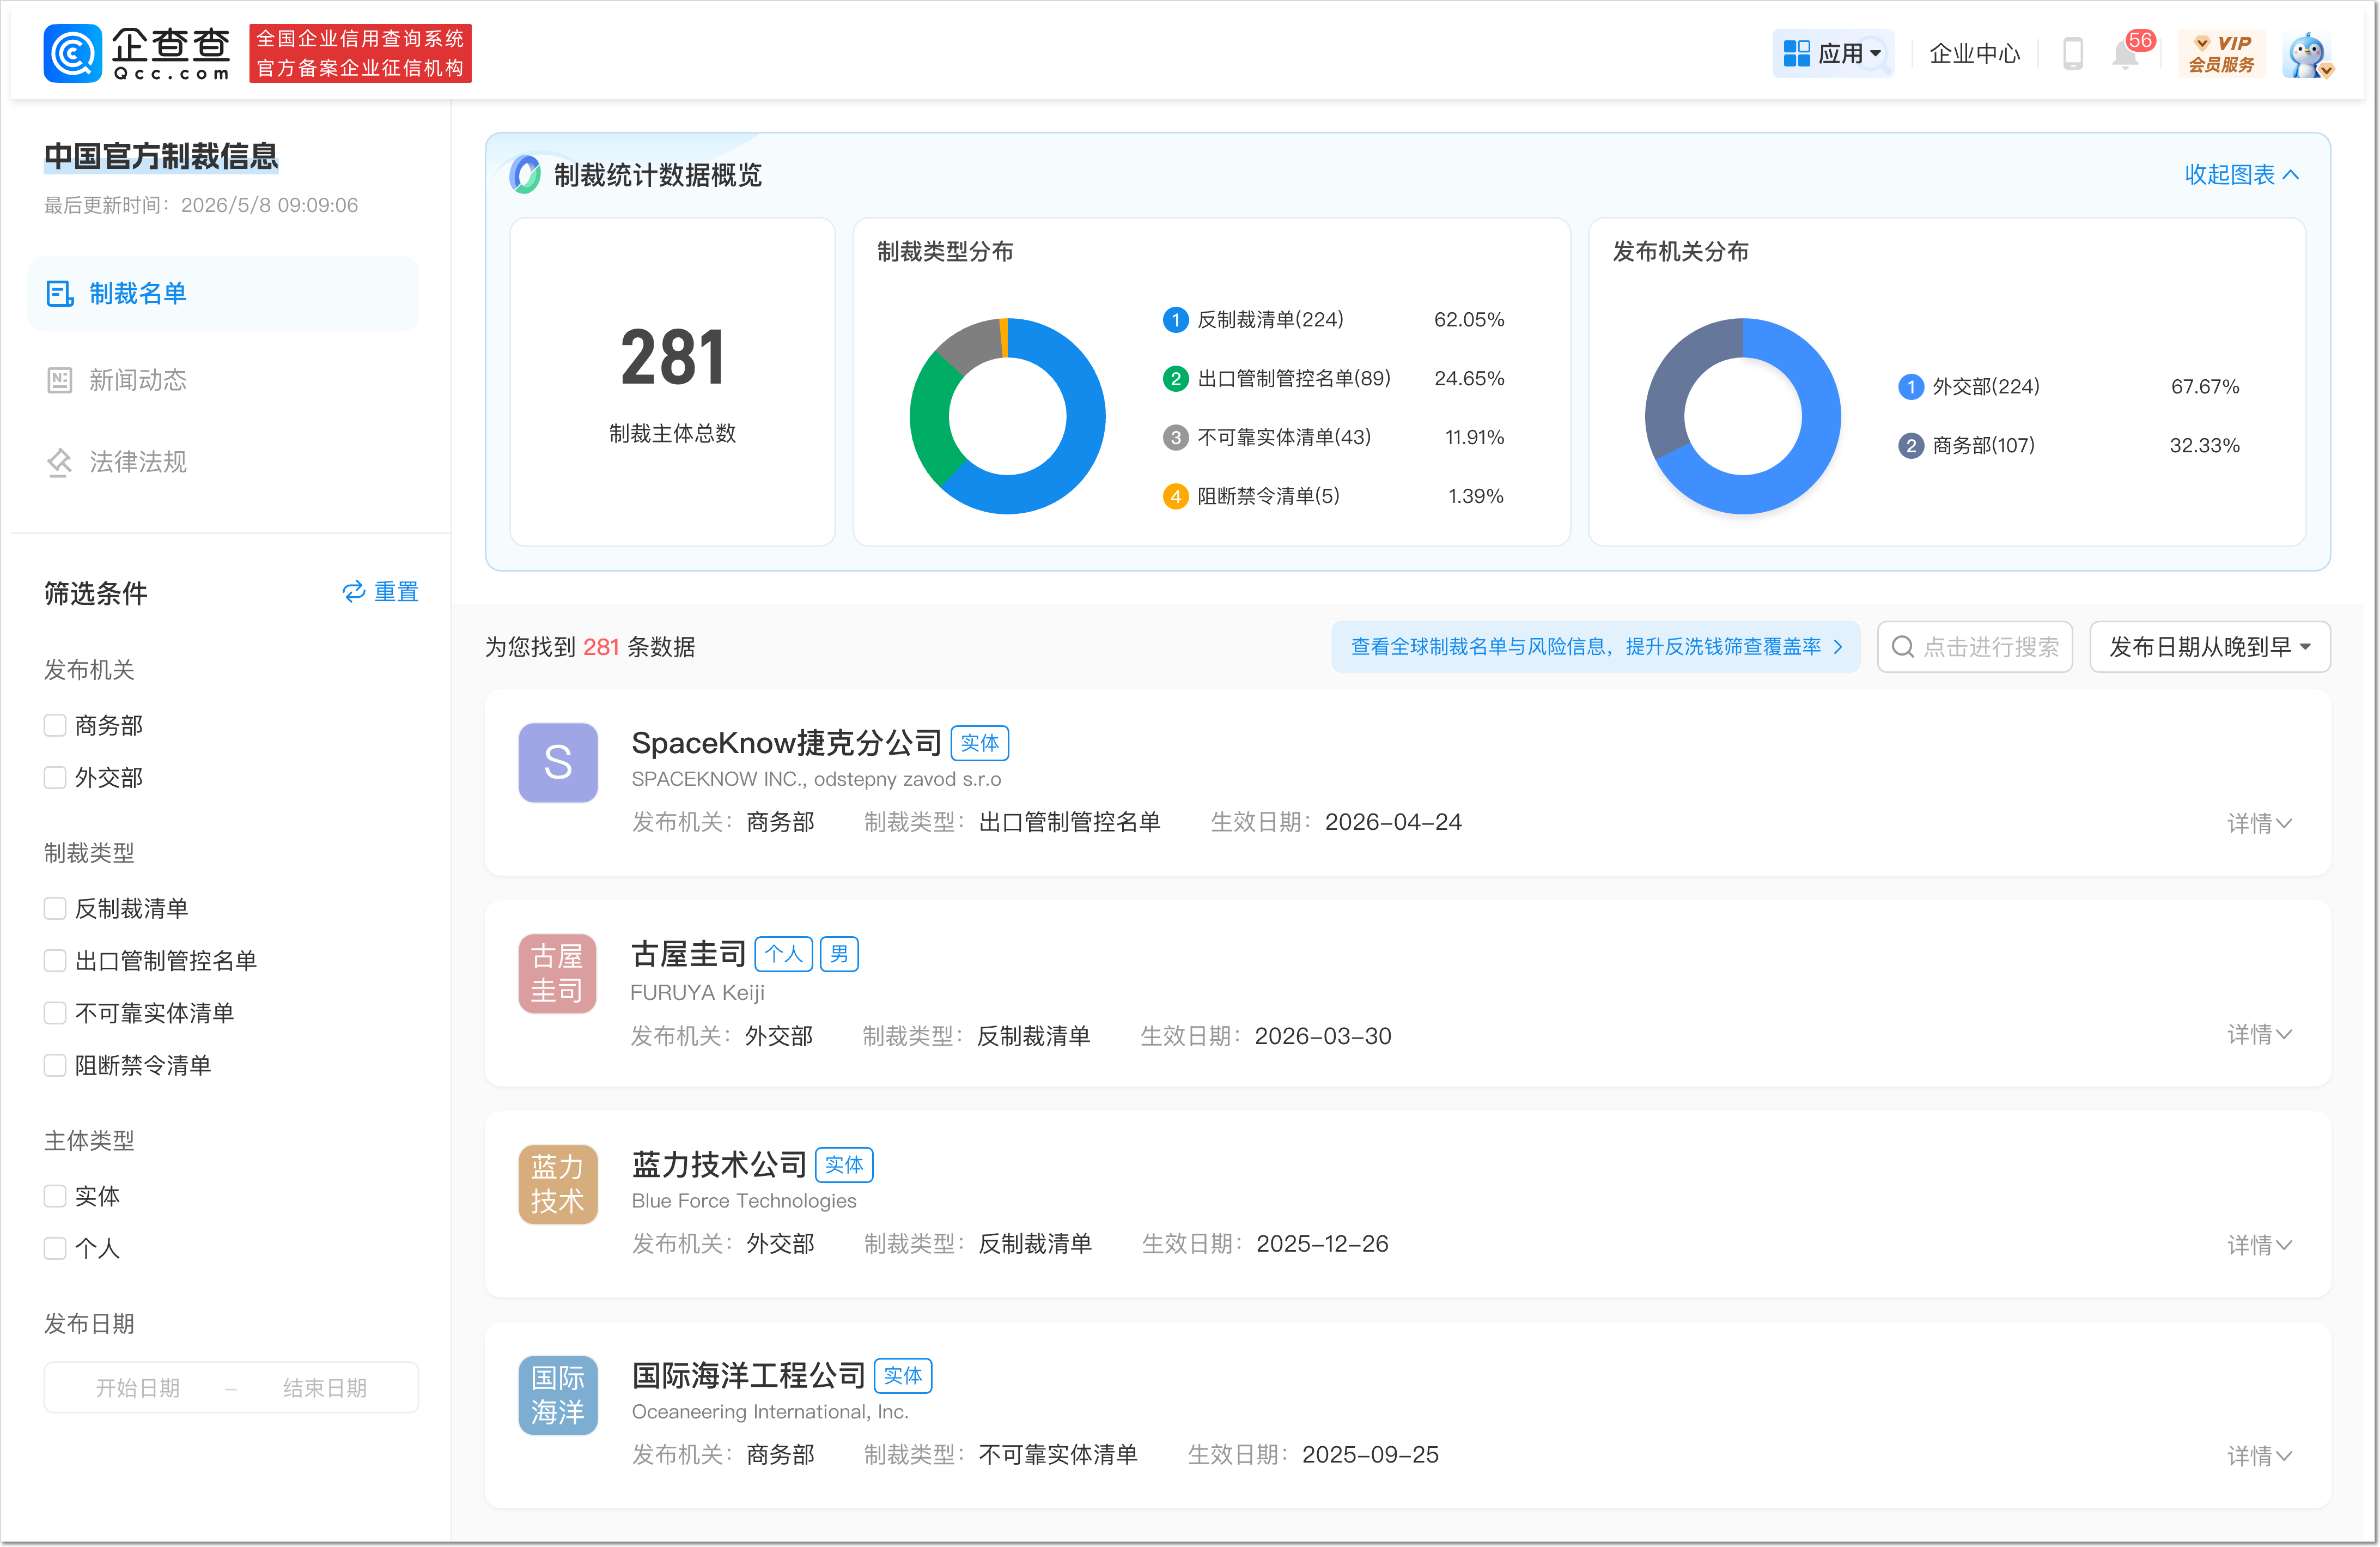Click legend badge 2 for 商务部
The height and width of the screenshot is (1547, 2380).
[1911, 446]
